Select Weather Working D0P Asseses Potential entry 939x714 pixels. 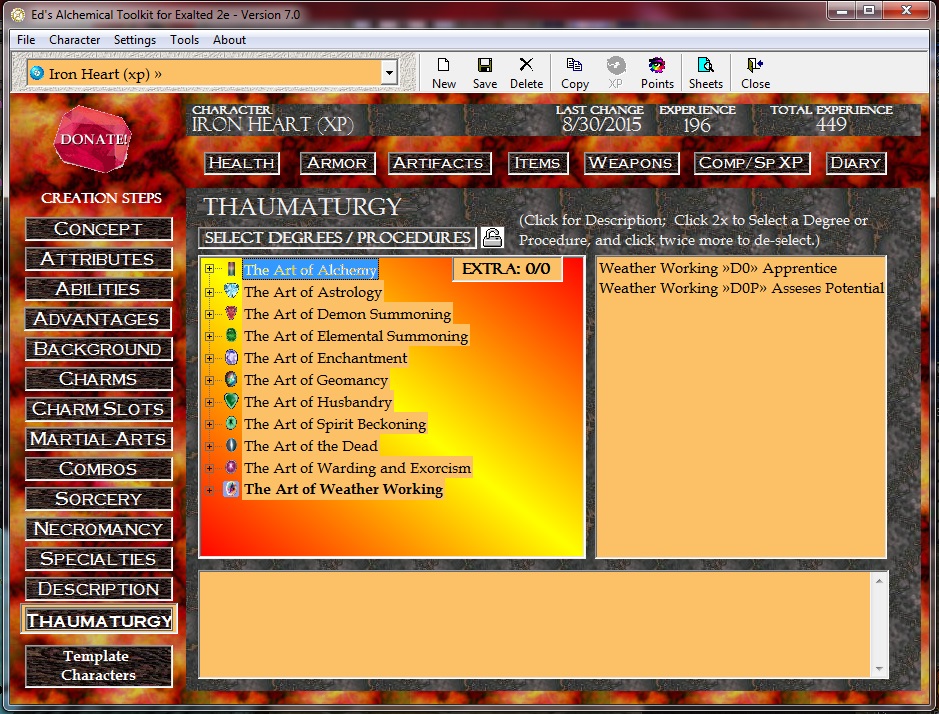741,288
